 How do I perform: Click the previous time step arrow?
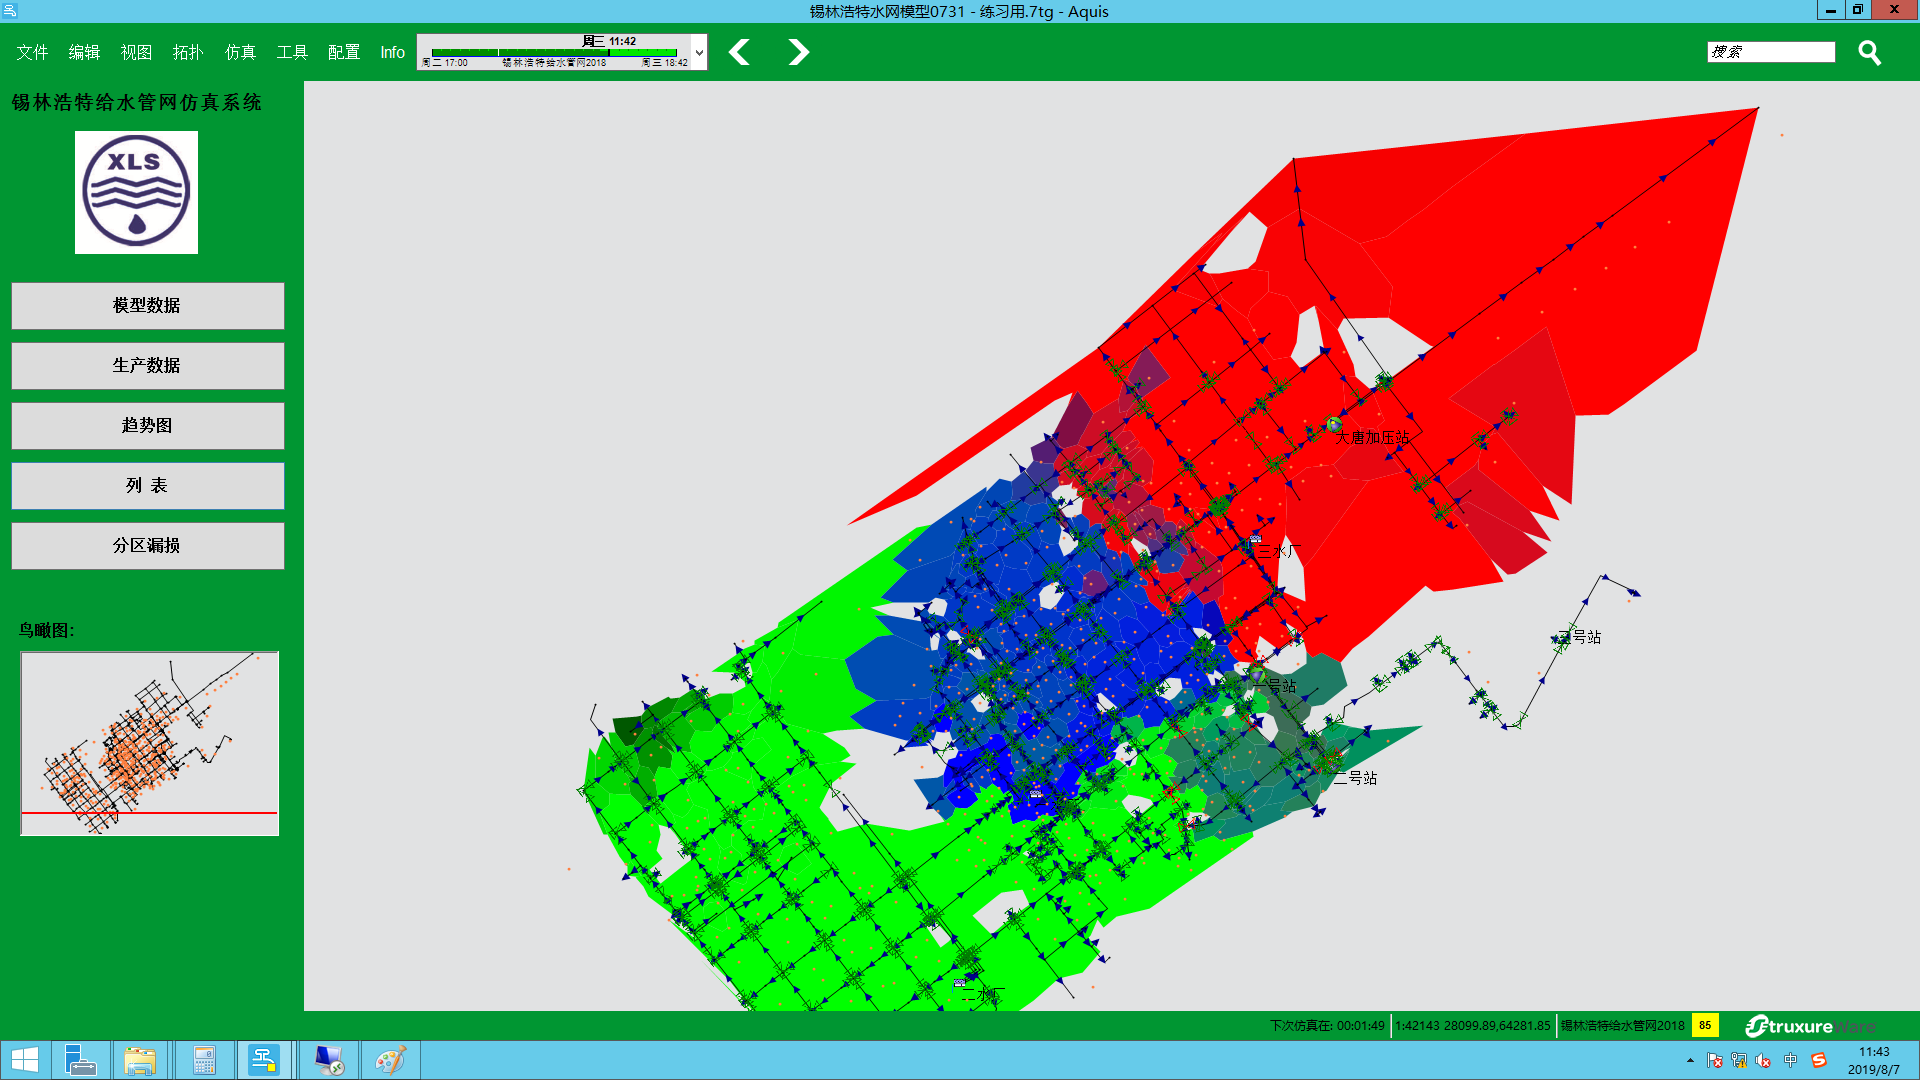click(x=739, y=52)
